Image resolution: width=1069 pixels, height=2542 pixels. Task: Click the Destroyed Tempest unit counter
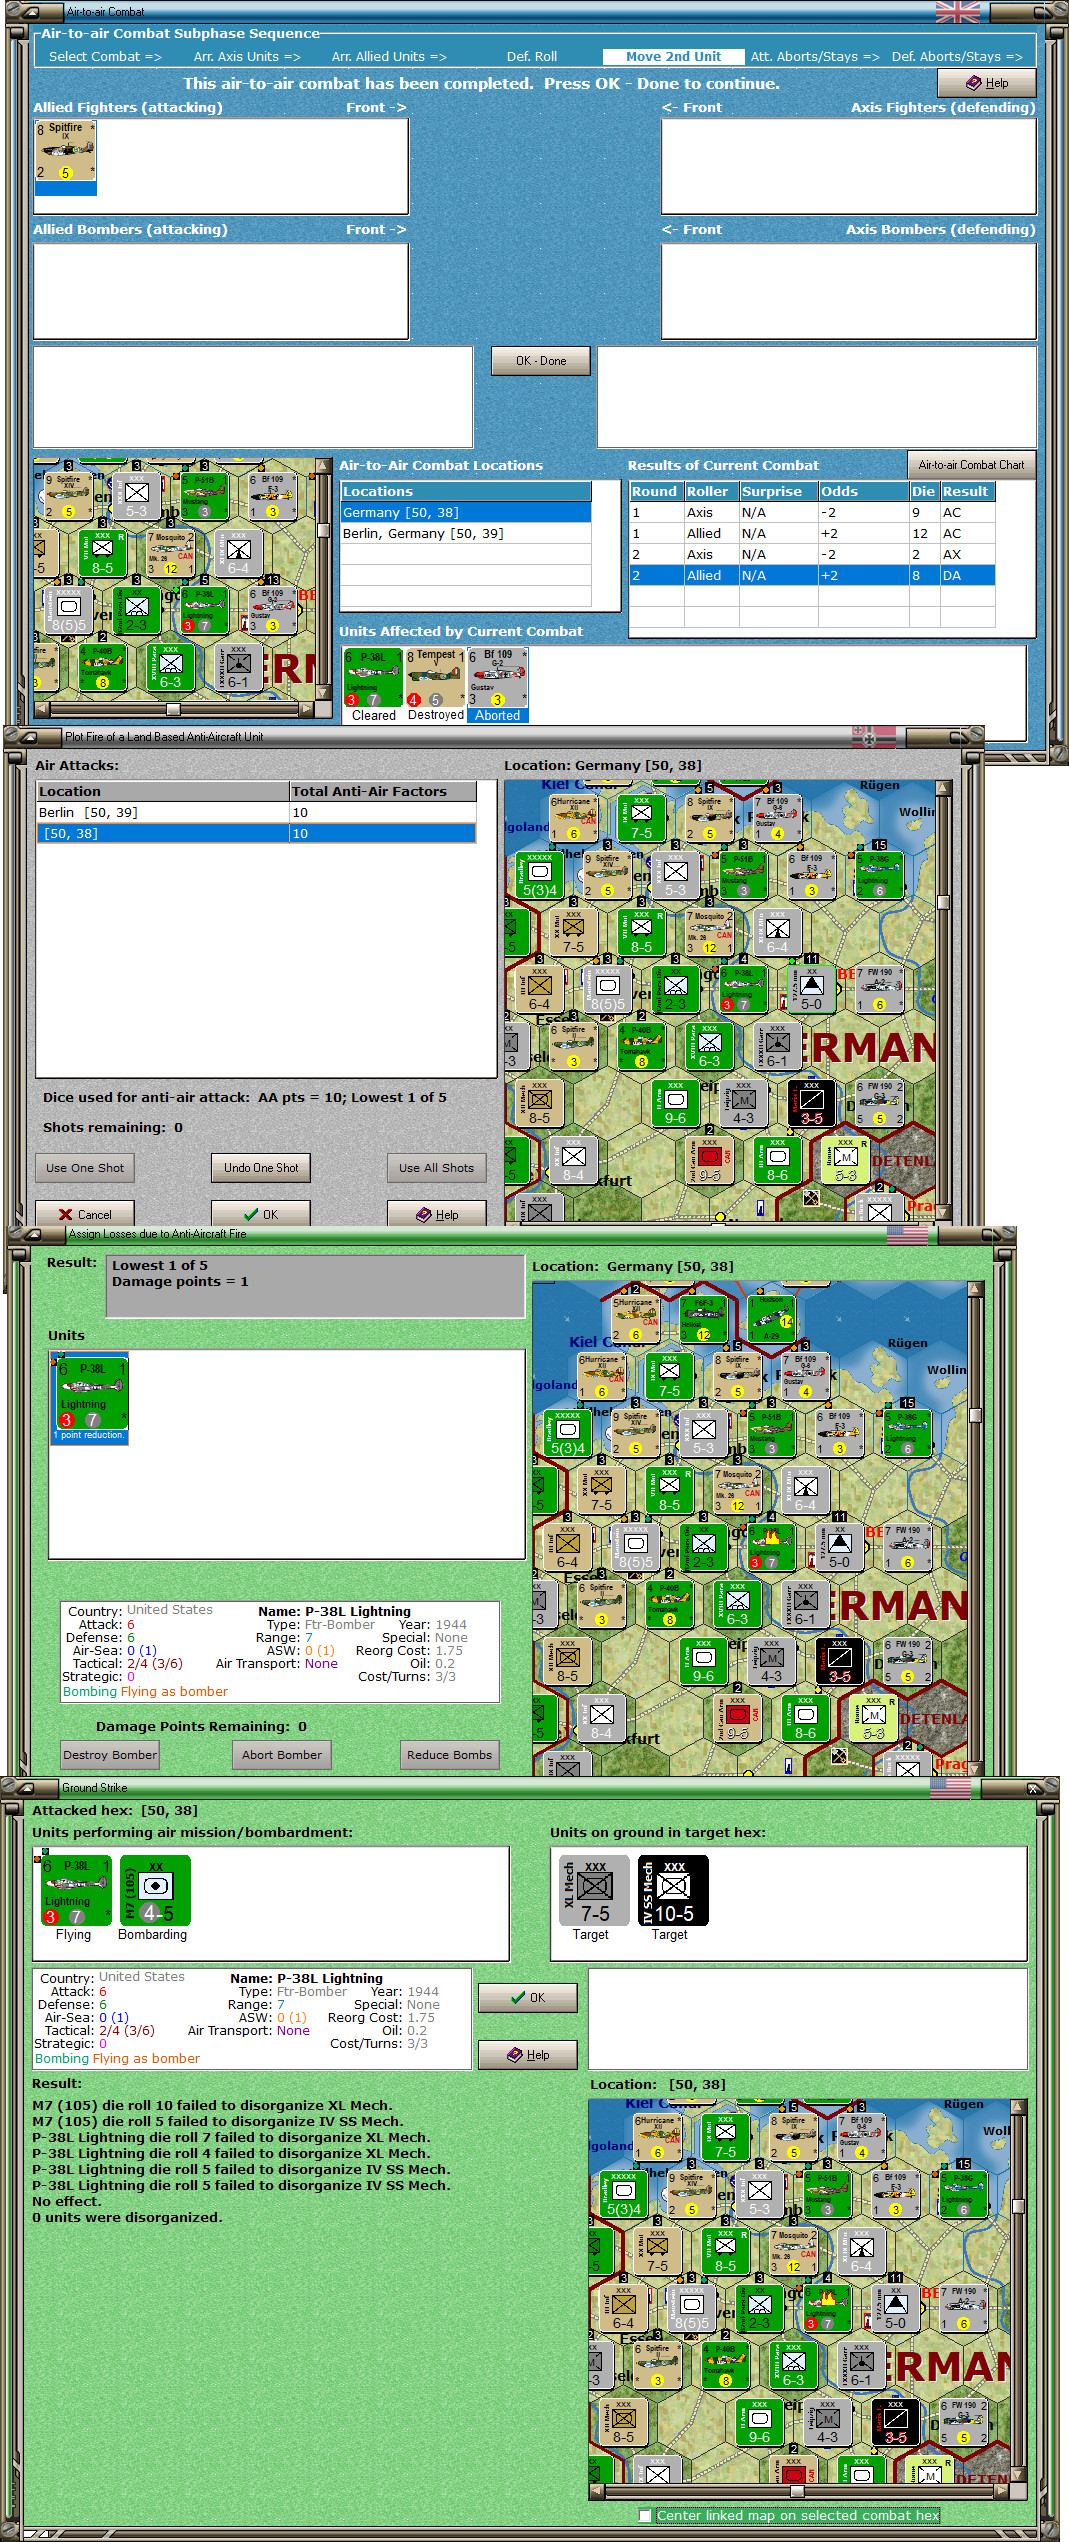click(x=435, y=678)
